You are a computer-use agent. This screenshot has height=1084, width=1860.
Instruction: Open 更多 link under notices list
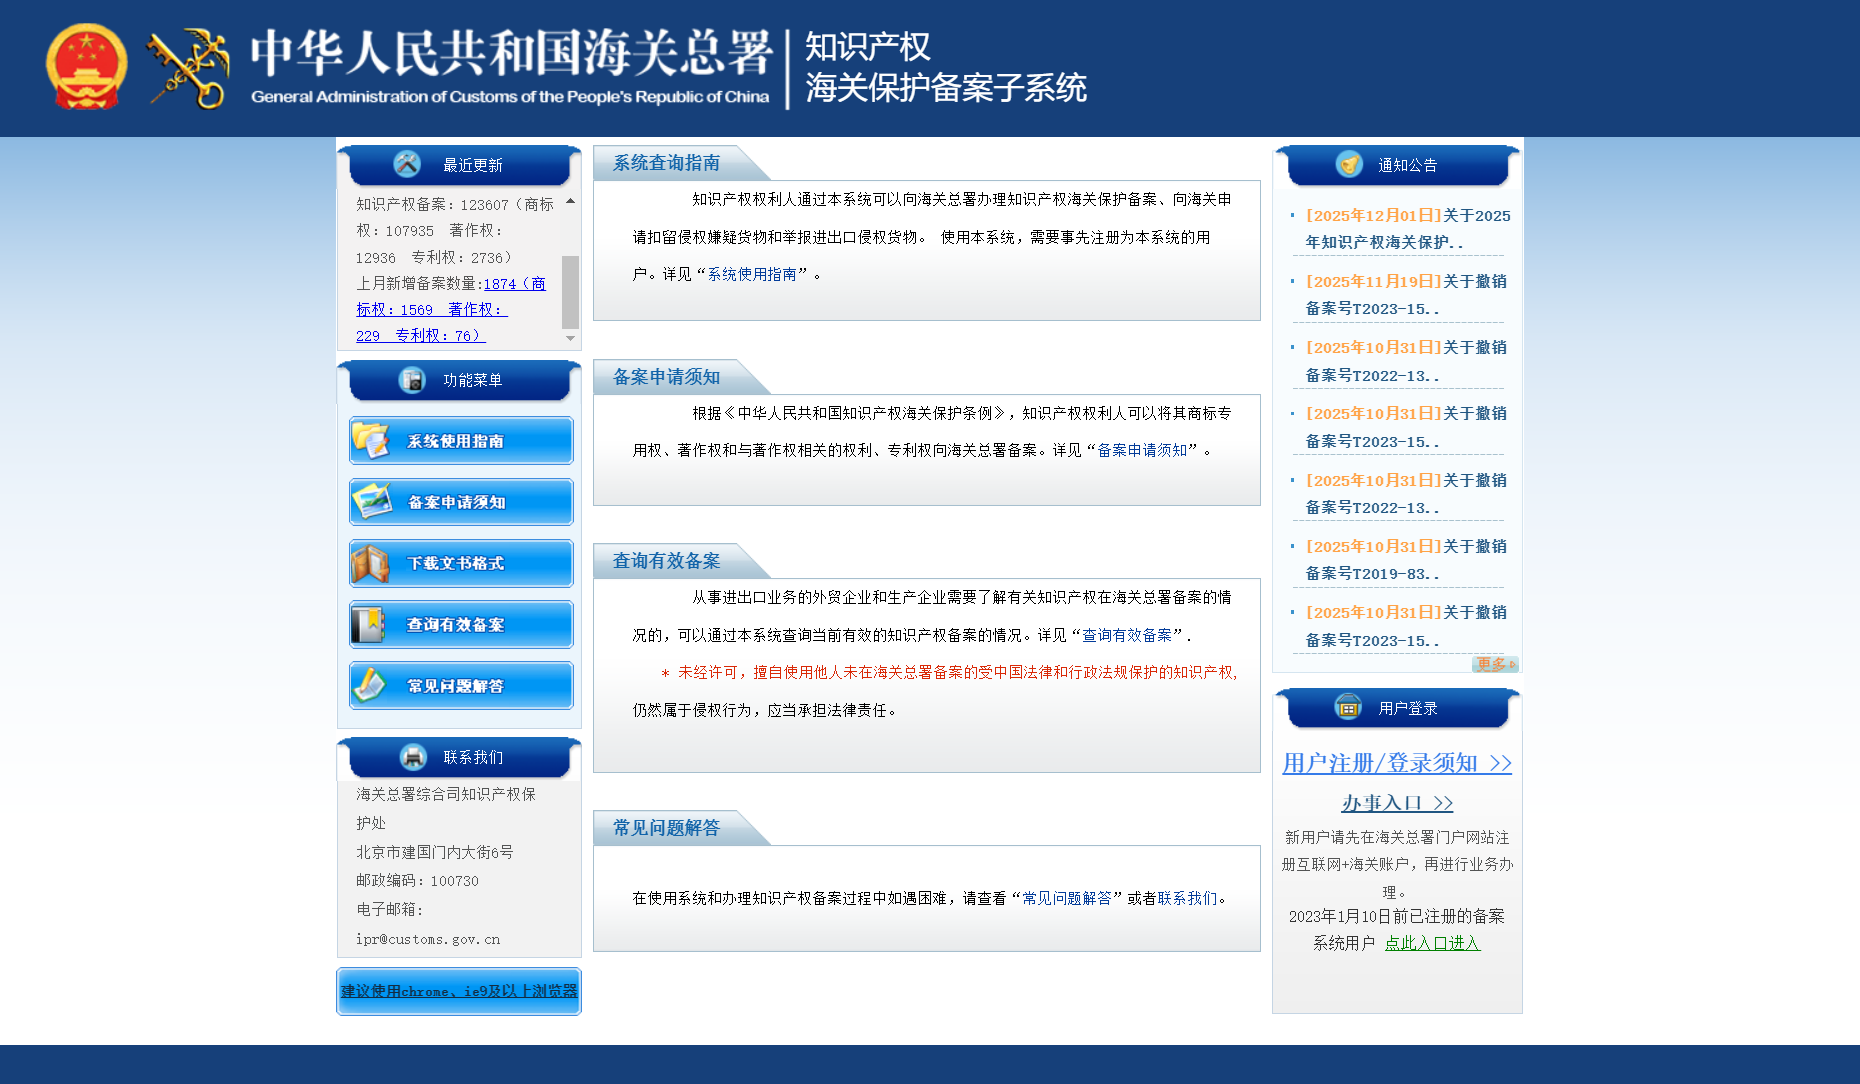1494,664
